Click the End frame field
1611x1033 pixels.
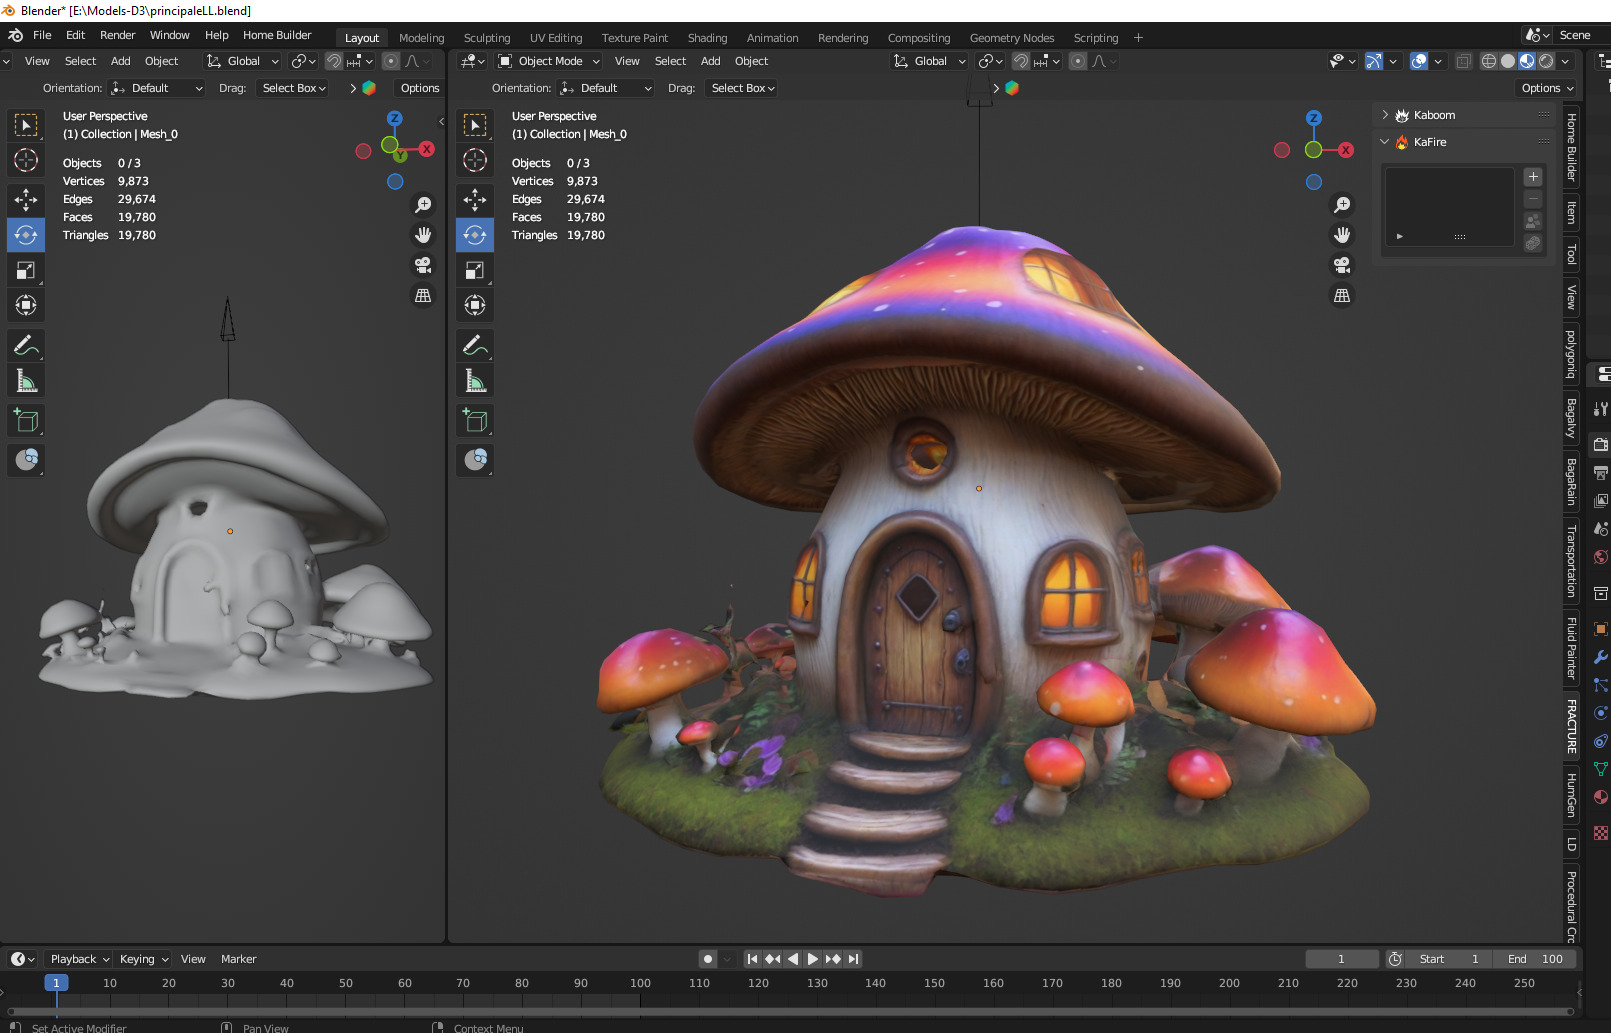click(1534, 959)
